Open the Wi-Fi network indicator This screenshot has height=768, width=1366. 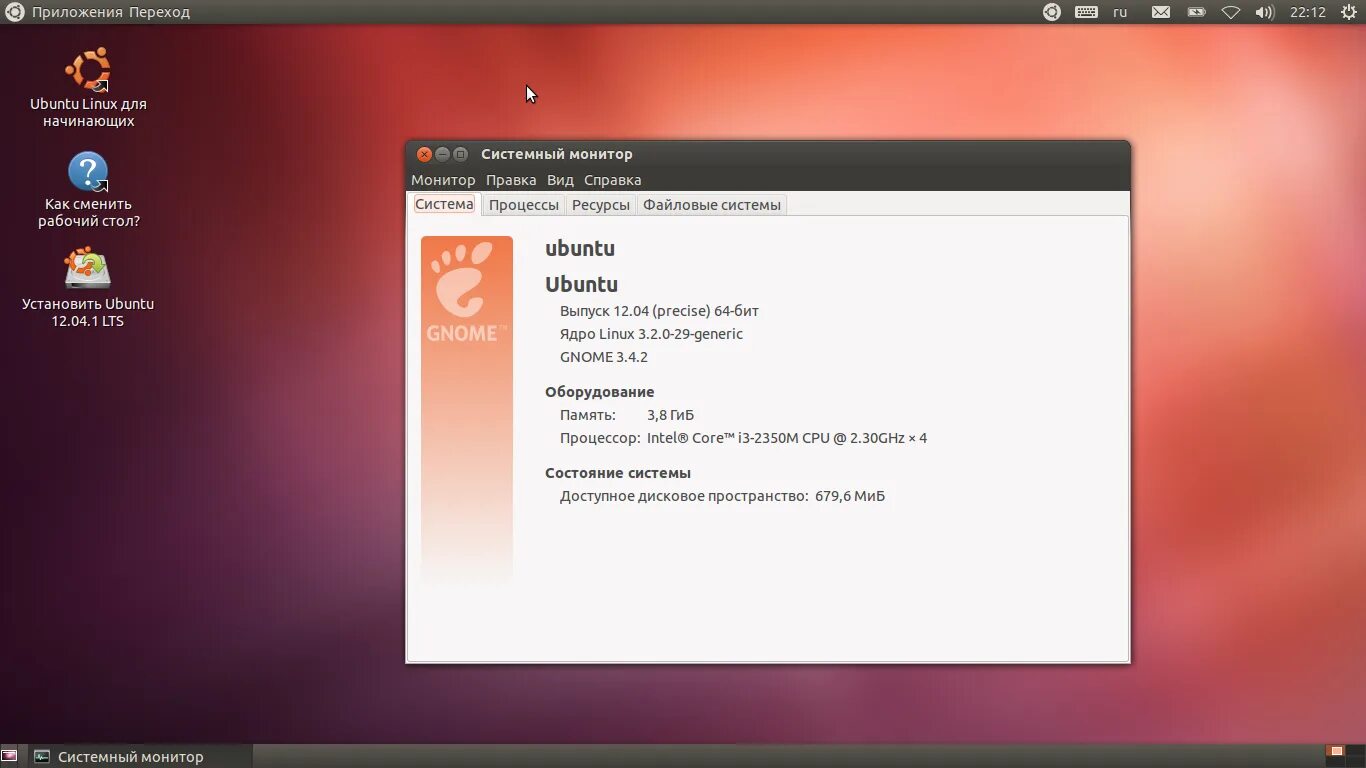click(x=1231, y=12)
